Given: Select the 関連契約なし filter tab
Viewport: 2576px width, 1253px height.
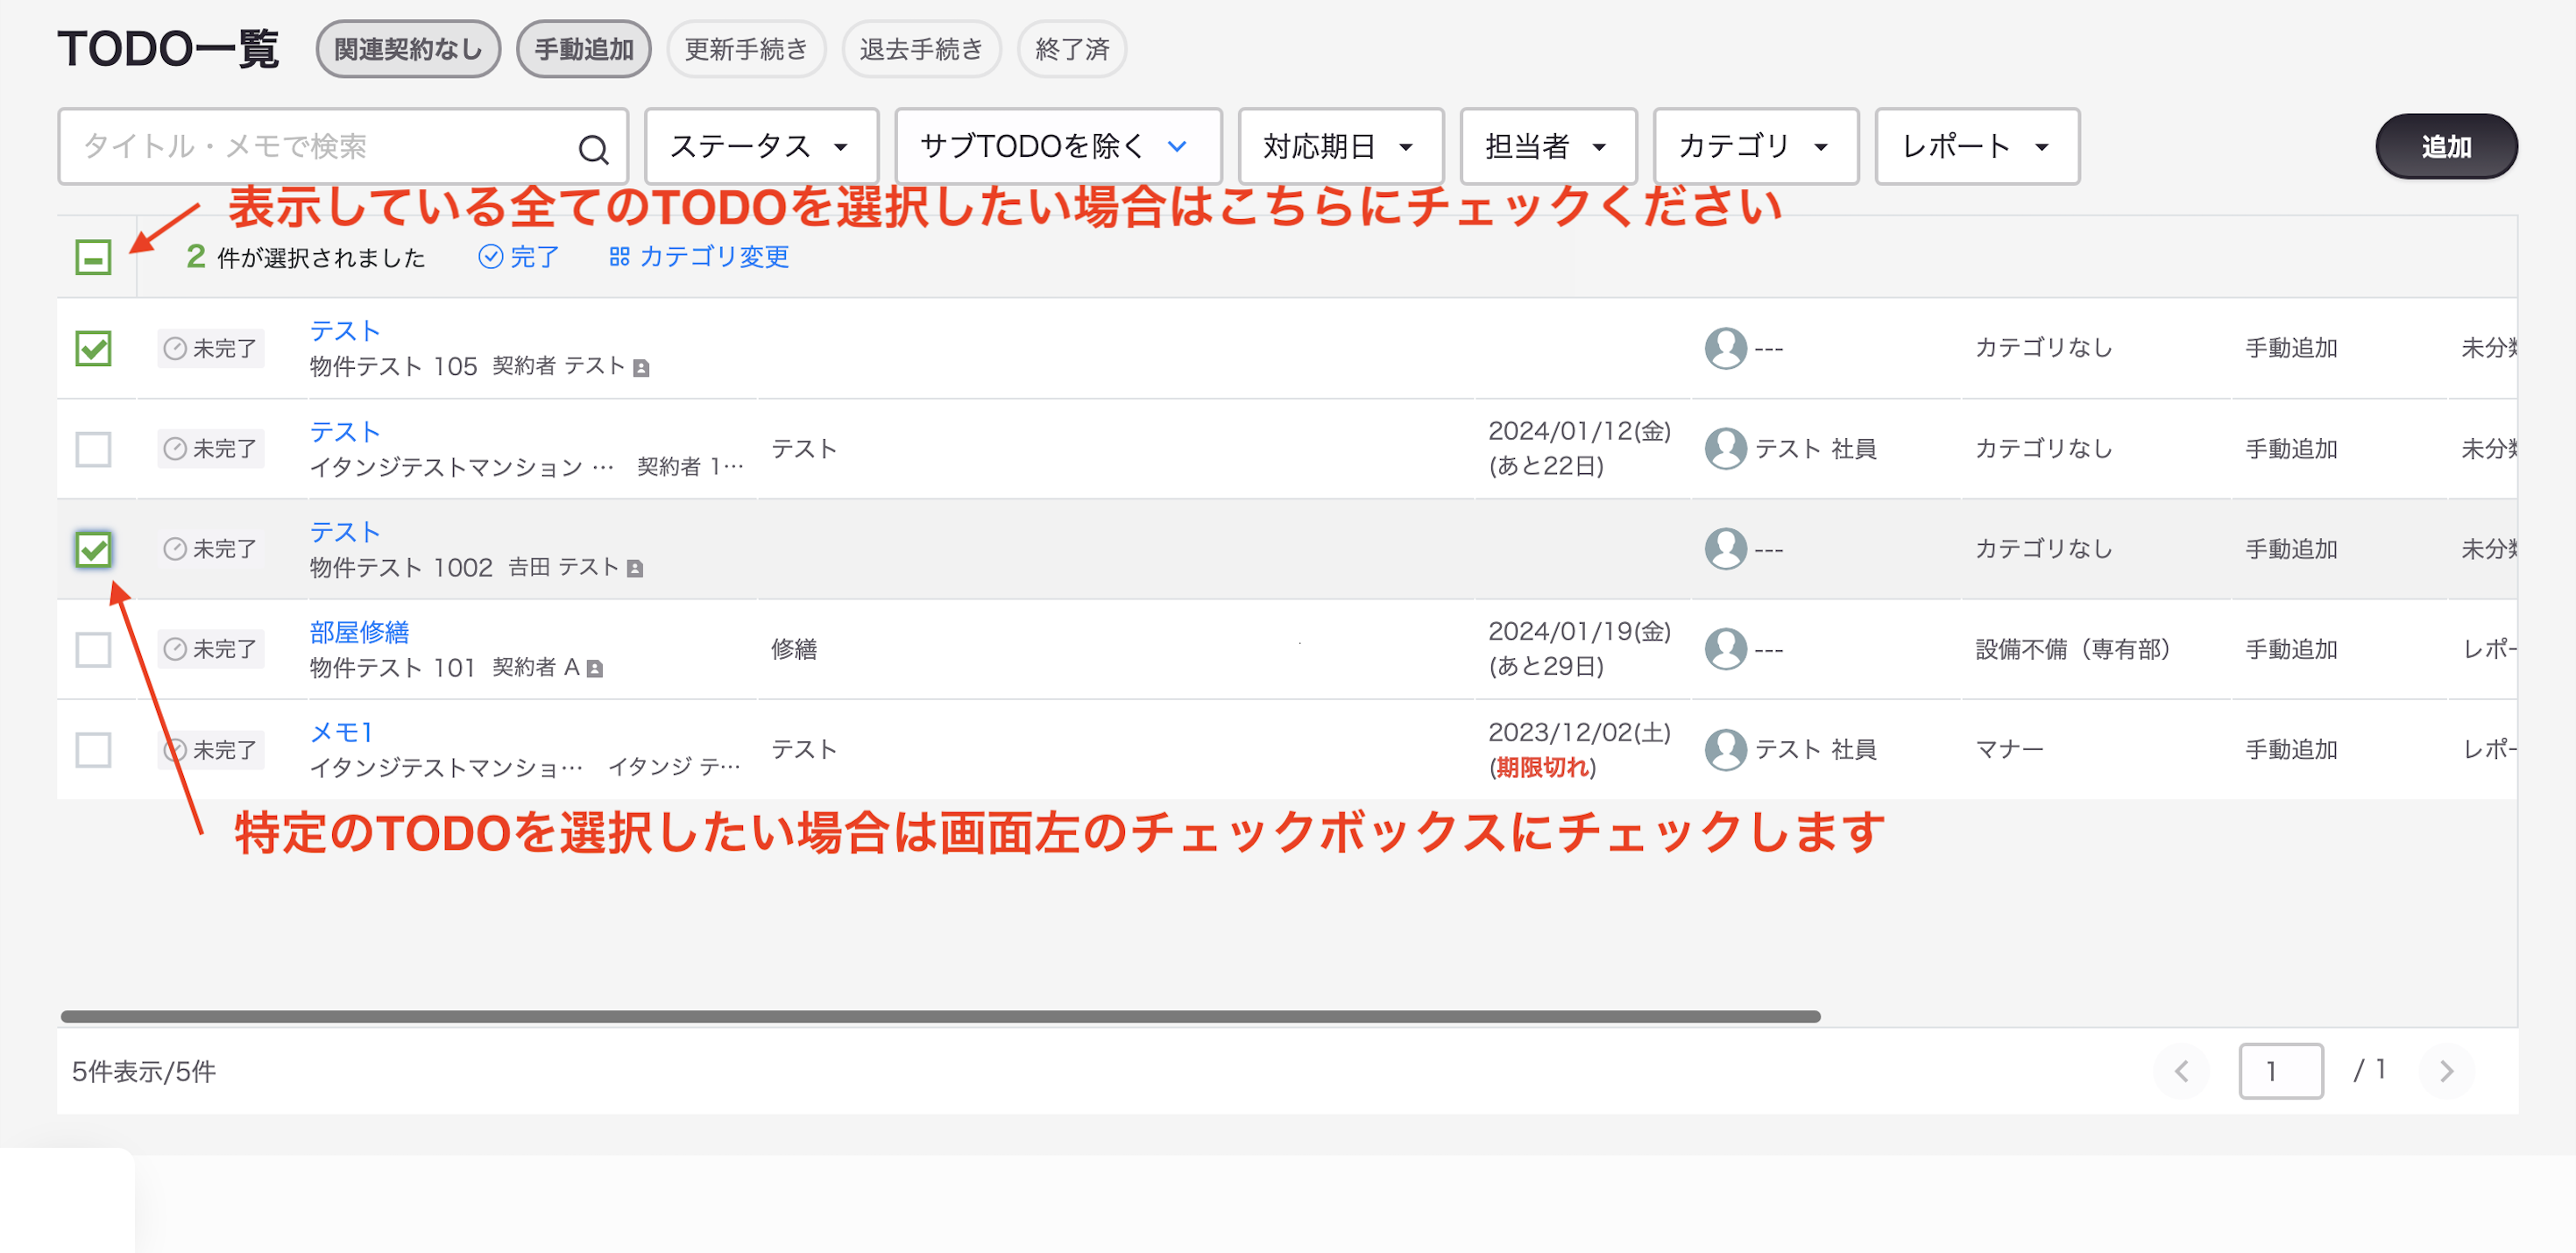Looking at the screenshot, I should pyautogui.click(x=408, y=49).
